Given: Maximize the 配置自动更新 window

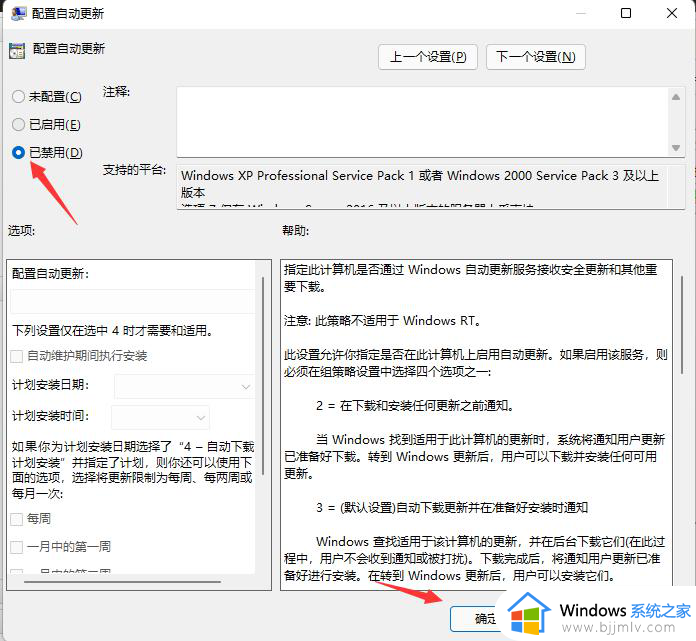Looking at the screenshot, I should point(626,13).
